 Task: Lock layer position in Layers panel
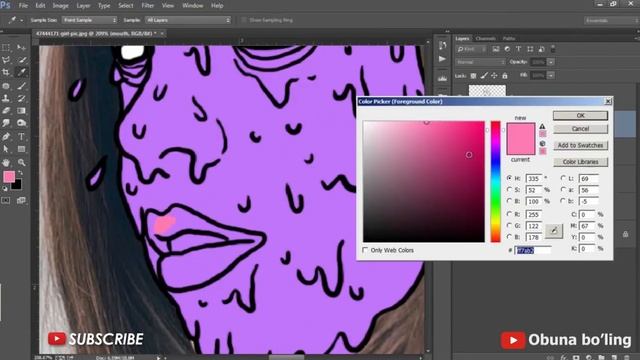coord(494,76)
